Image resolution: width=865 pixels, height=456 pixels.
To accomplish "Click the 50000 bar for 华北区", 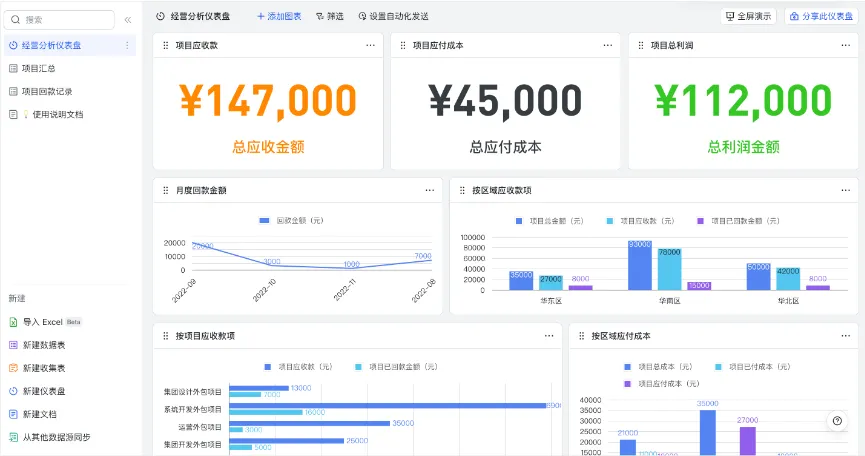I will (x=759, y=276).
